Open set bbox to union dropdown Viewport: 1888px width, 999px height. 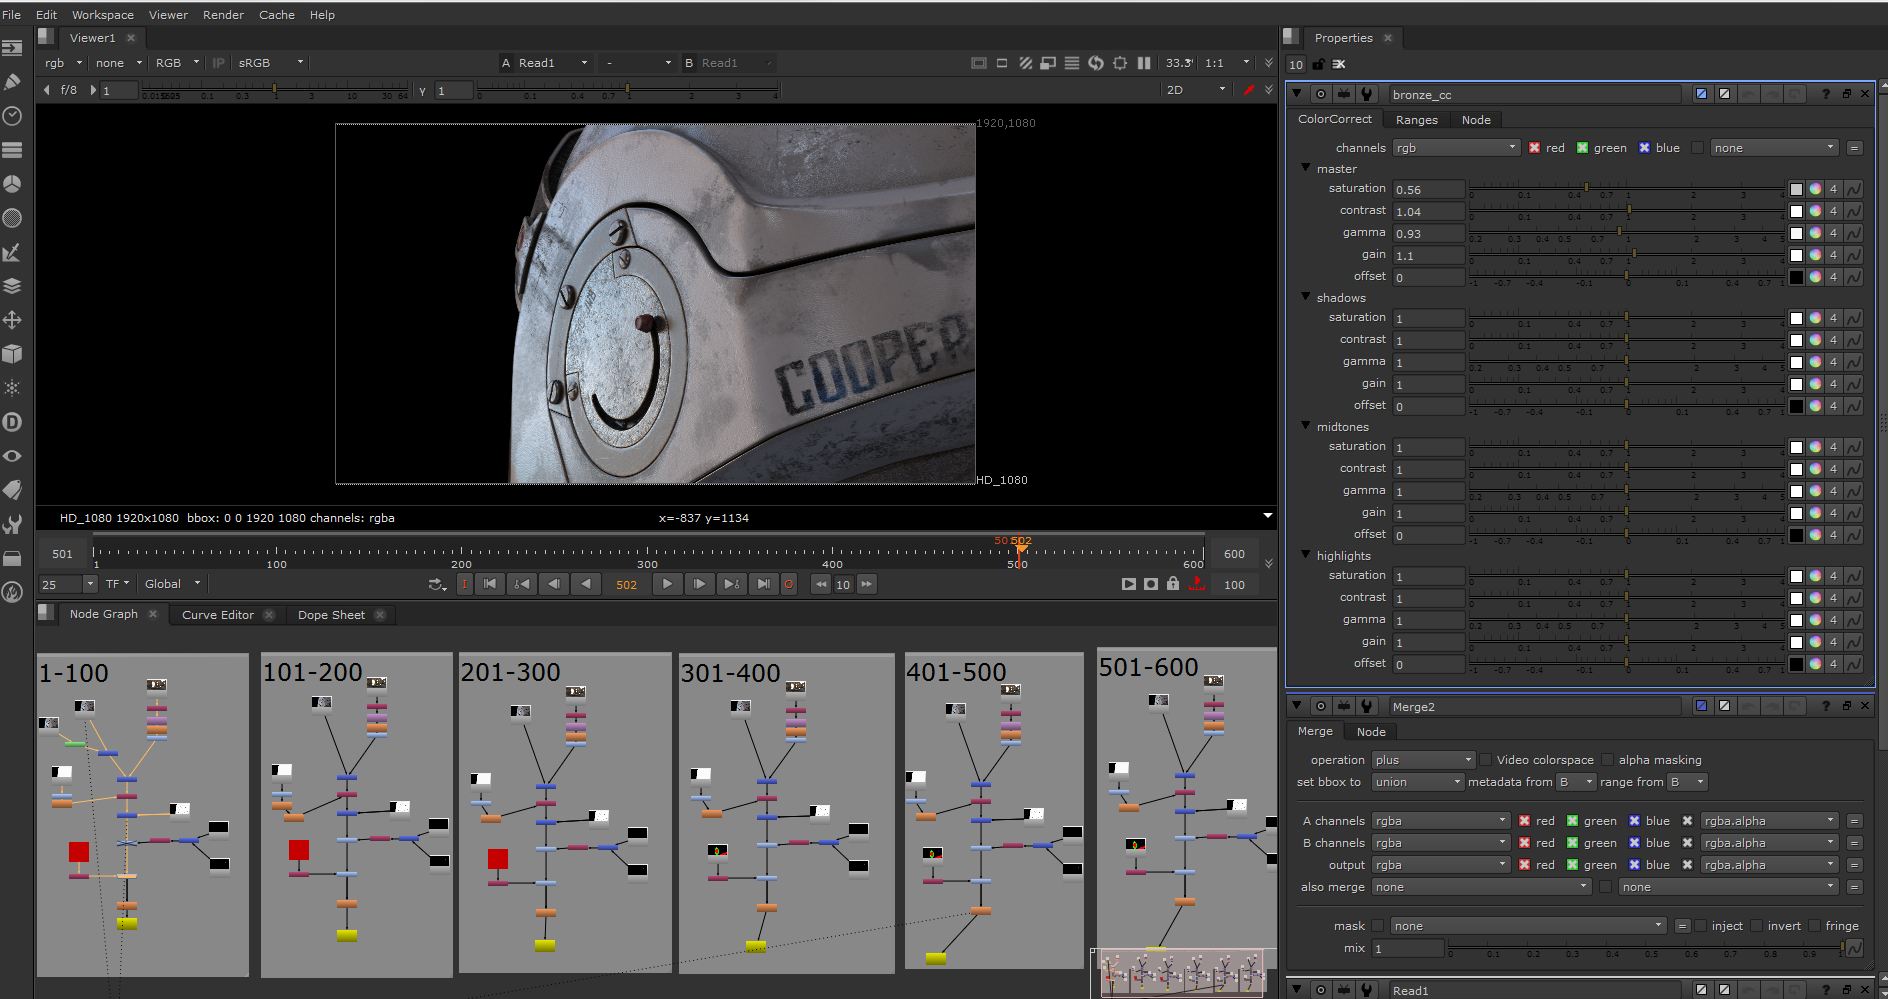pos(1417,782)
